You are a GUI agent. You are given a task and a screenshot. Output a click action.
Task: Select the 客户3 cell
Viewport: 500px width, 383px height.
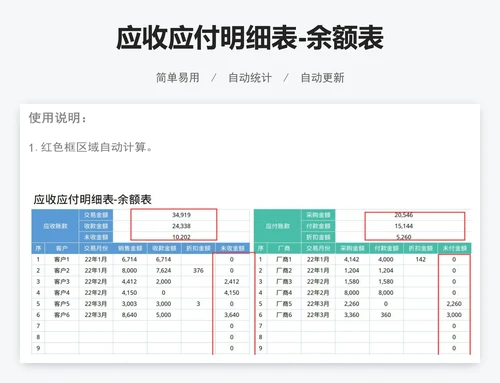click(62, 282)
